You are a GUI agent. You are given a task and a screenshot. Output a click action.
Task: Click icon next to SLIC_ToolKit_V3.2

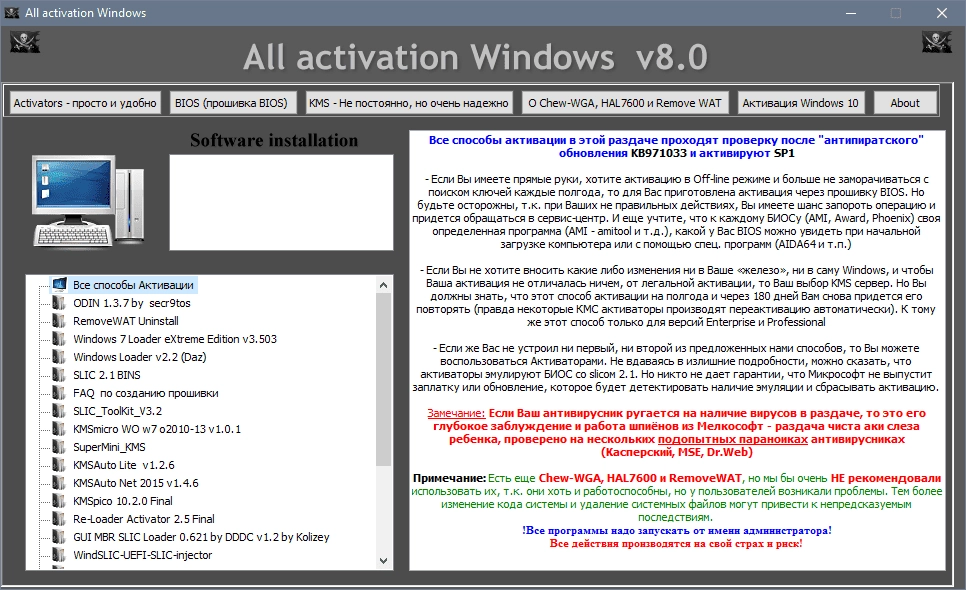tap(59, 411)
